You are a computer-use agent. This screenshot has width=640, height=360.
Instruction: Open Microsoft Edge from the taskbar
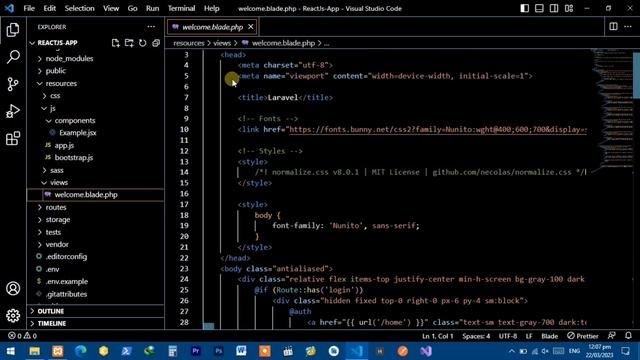coord(80,351)
